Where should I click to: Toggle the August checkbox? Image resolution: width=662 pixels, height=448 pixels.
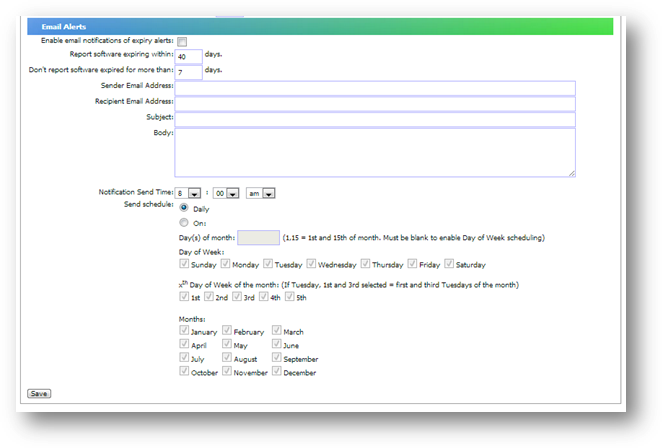point(227,357)
